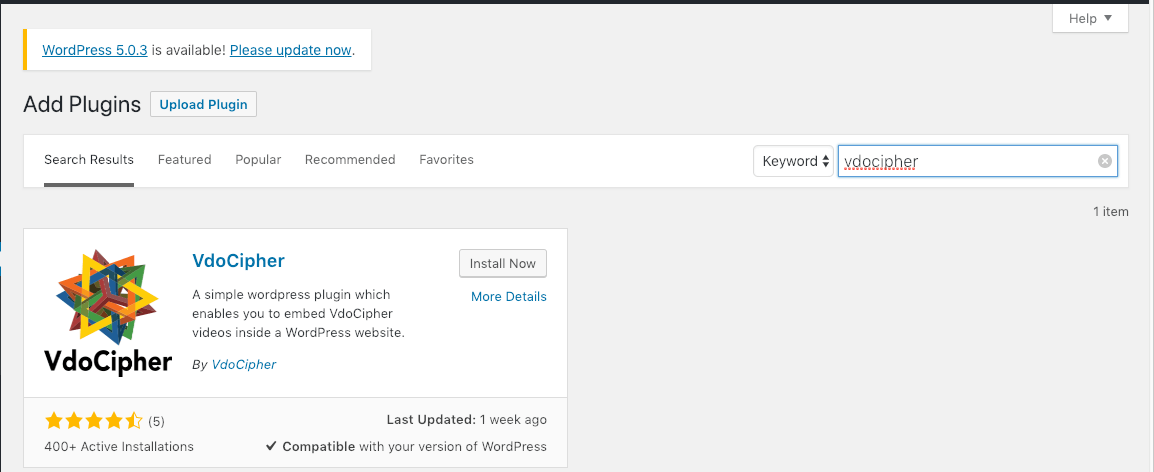Switch to the Featured tab
The image size is (1154, 472).
click(x=184, y=160)
